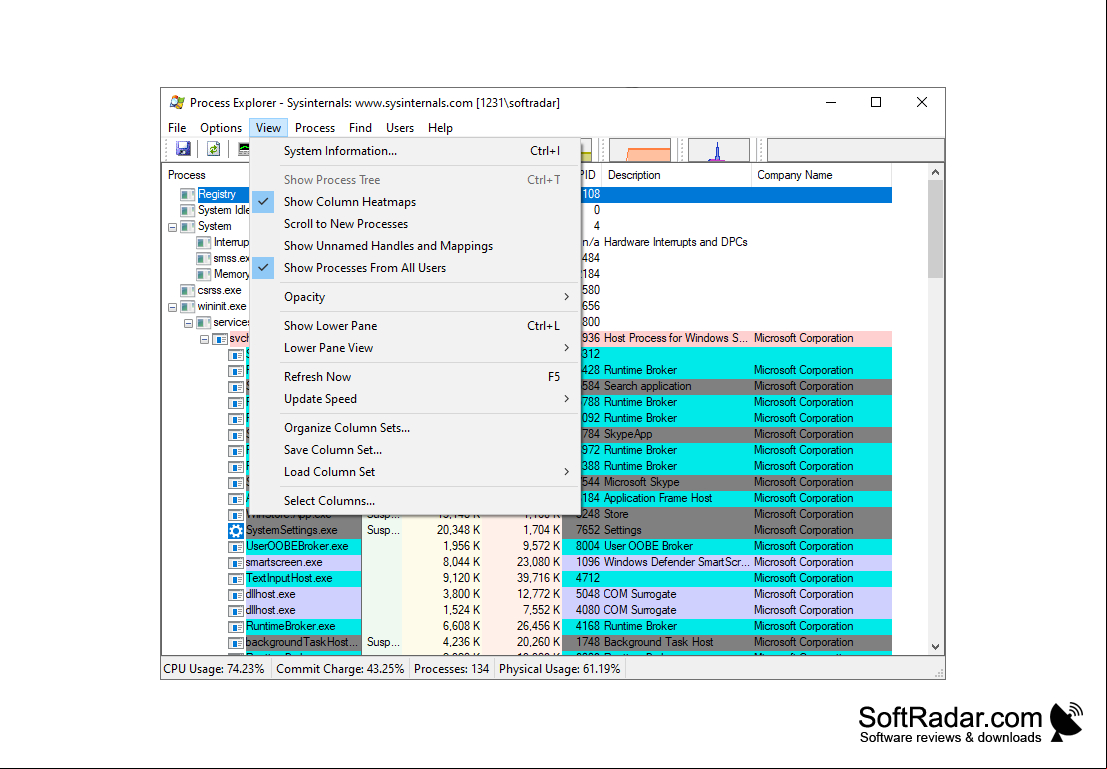Click the TextInputHost.exe process icon

[x=236, y=578]
